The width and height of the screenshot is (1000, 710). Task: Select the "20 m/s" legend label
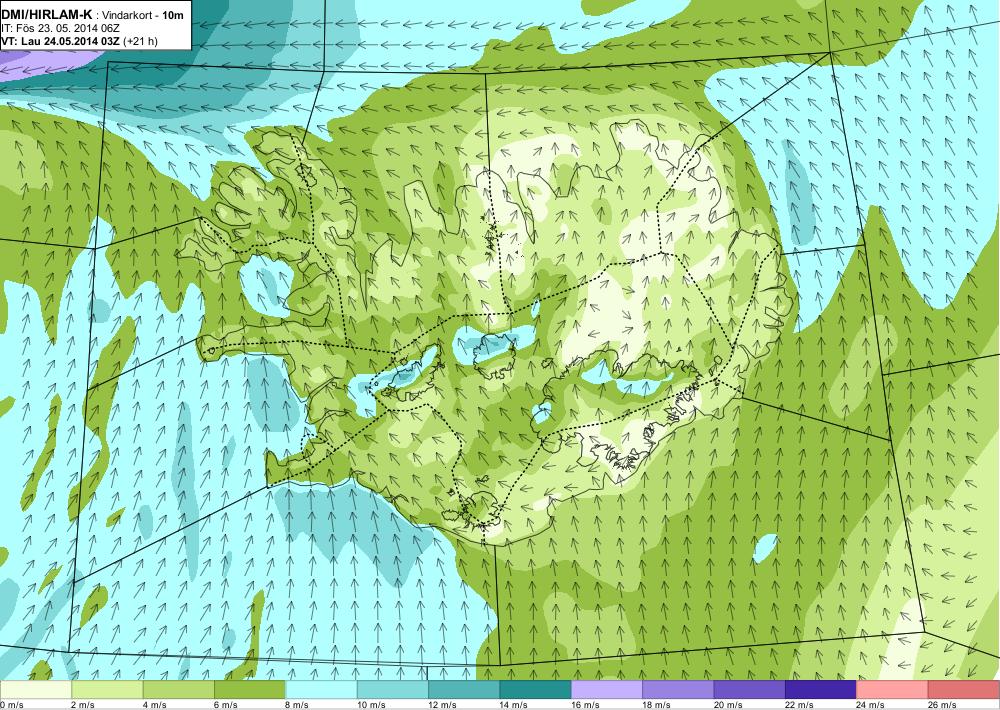[728, 705]
